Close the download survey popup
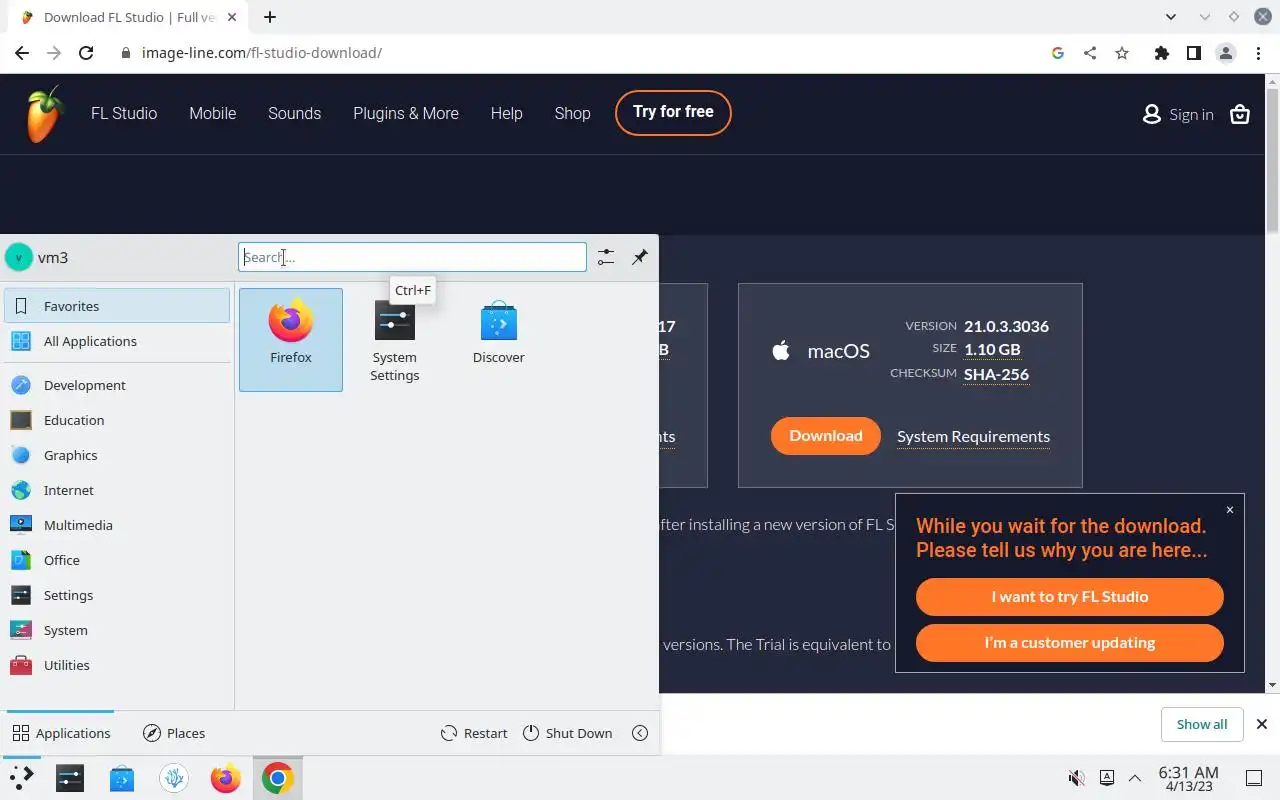The height and width of the screenshot is (800, 1280). [x=1229, y=510]
